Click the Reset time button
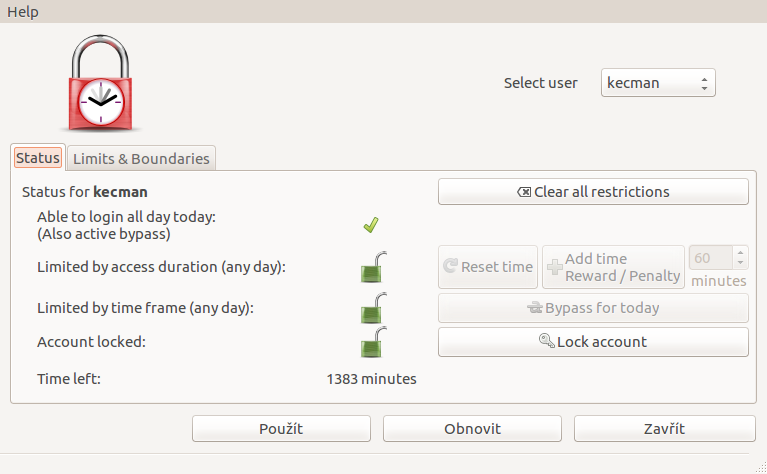The image size is (767, 474). pyautogui.click(x=488, y=267)
